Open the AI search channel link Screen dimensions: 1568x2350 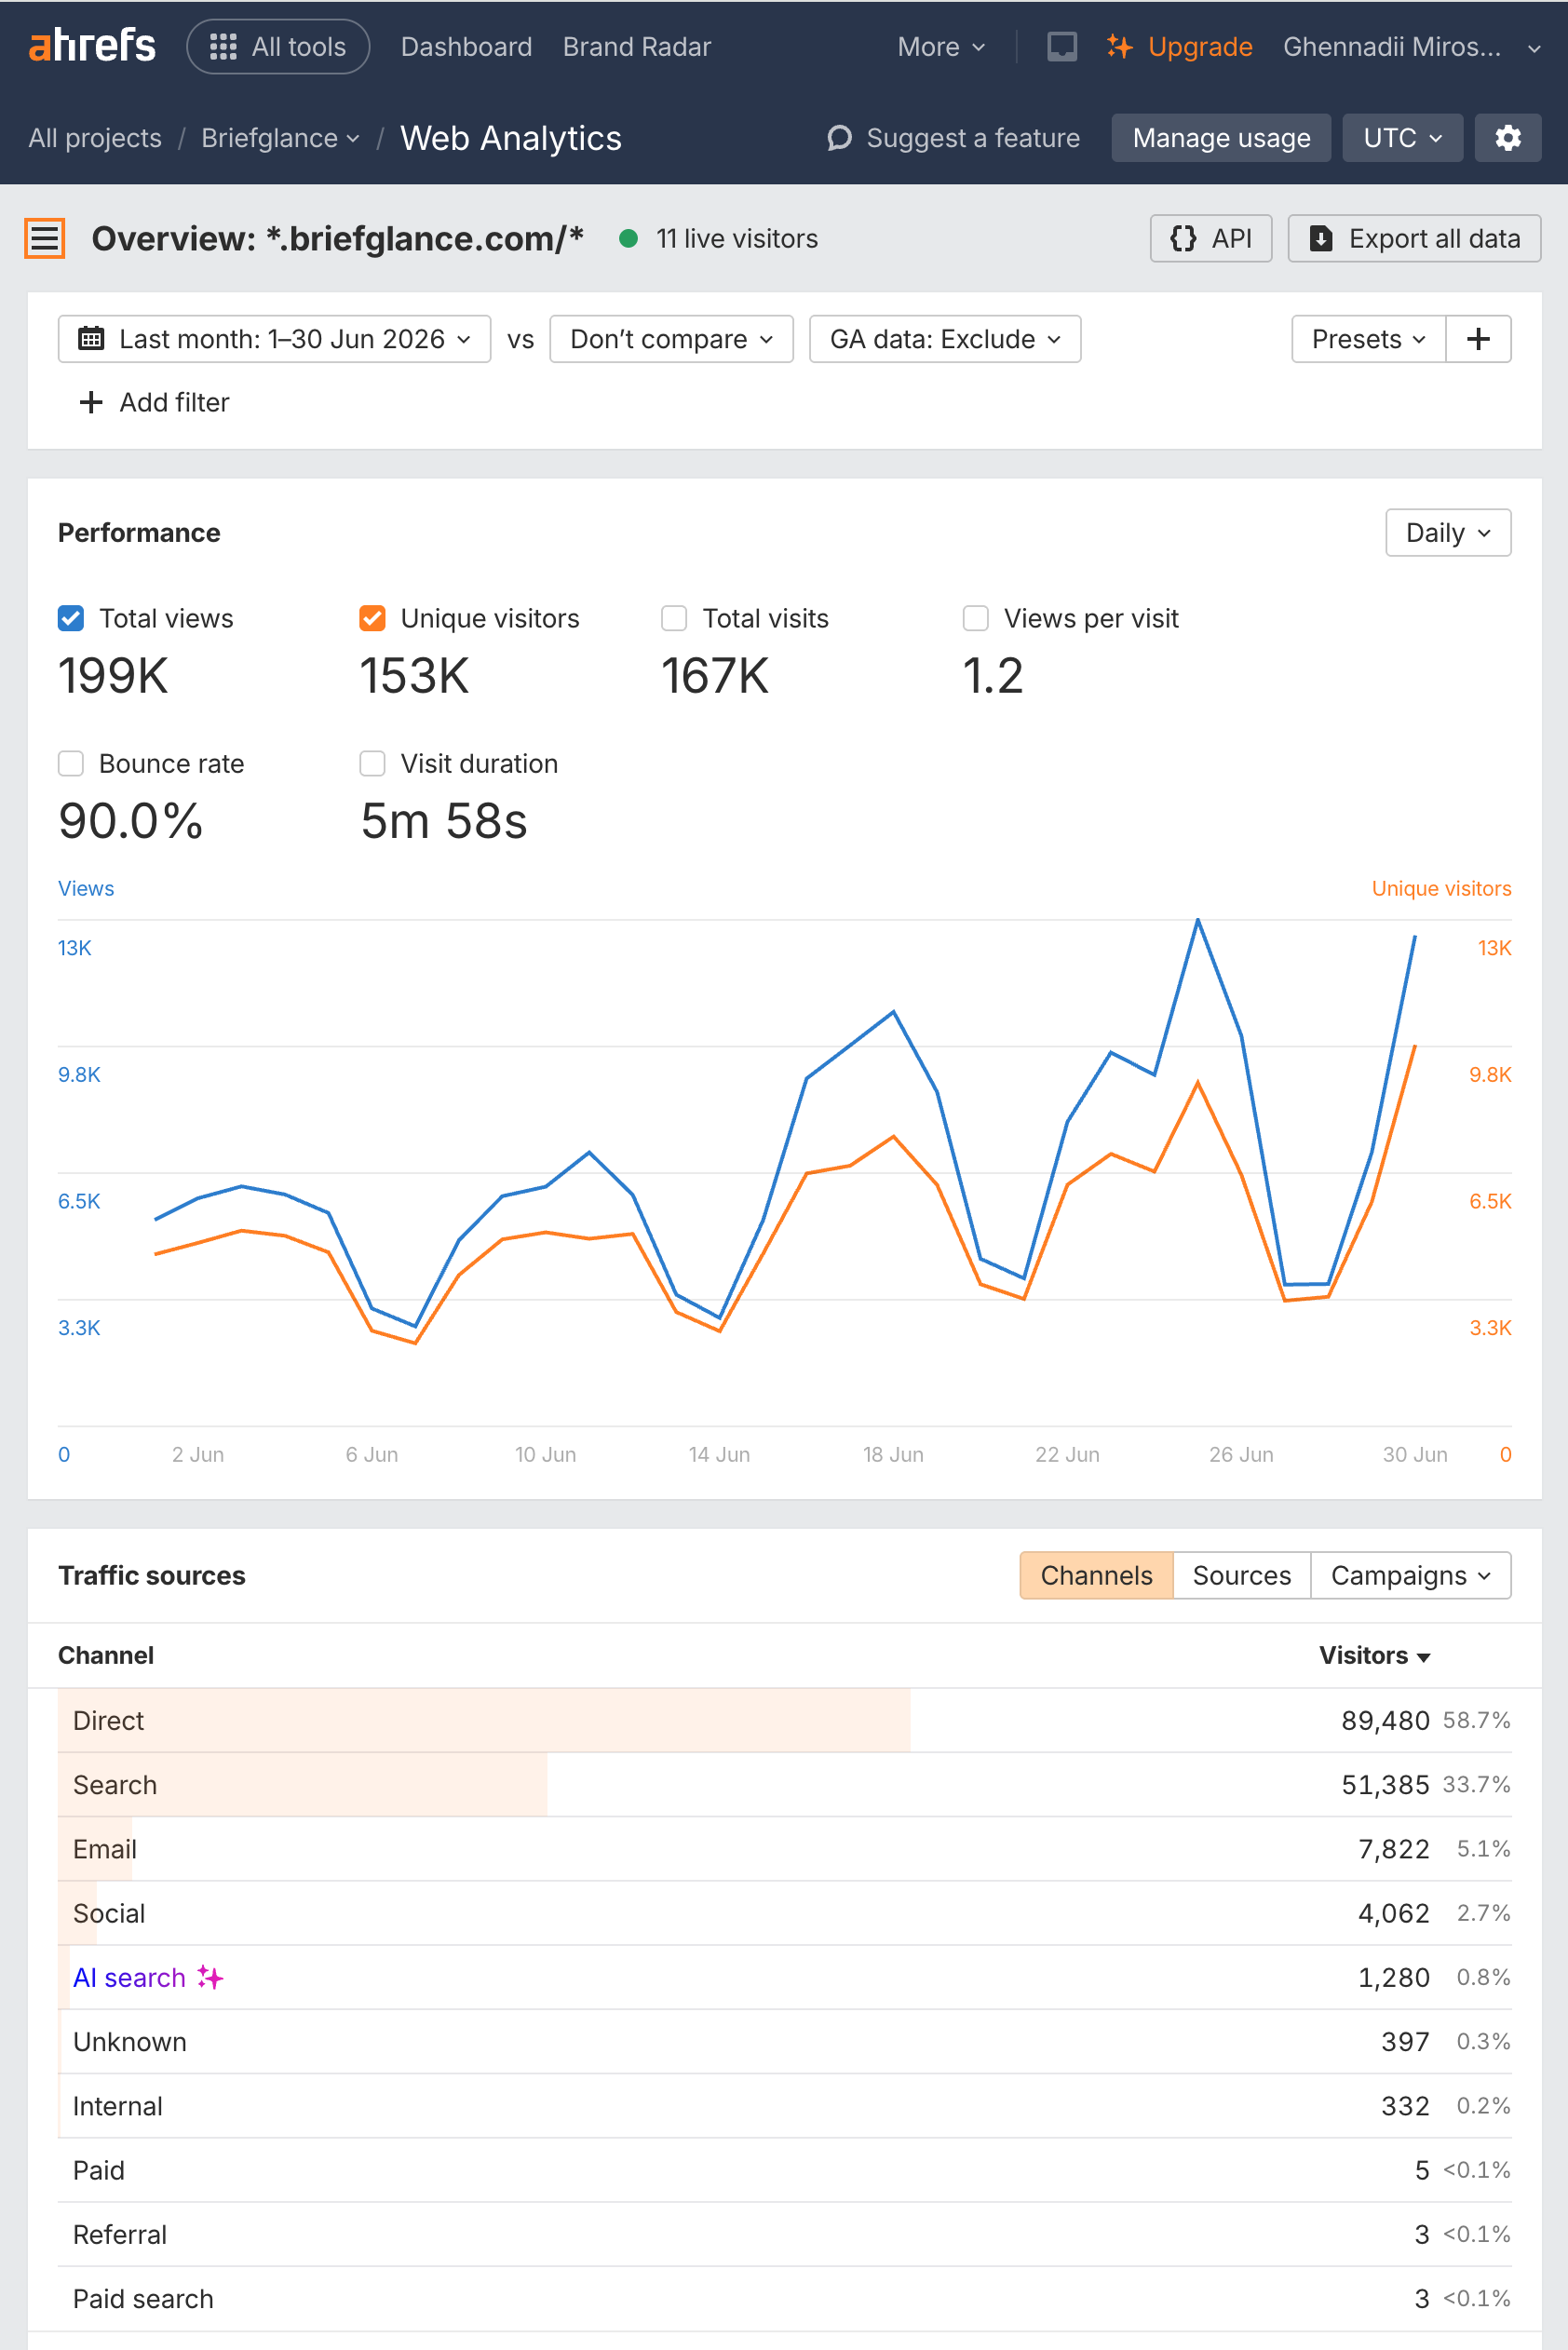129,1977
